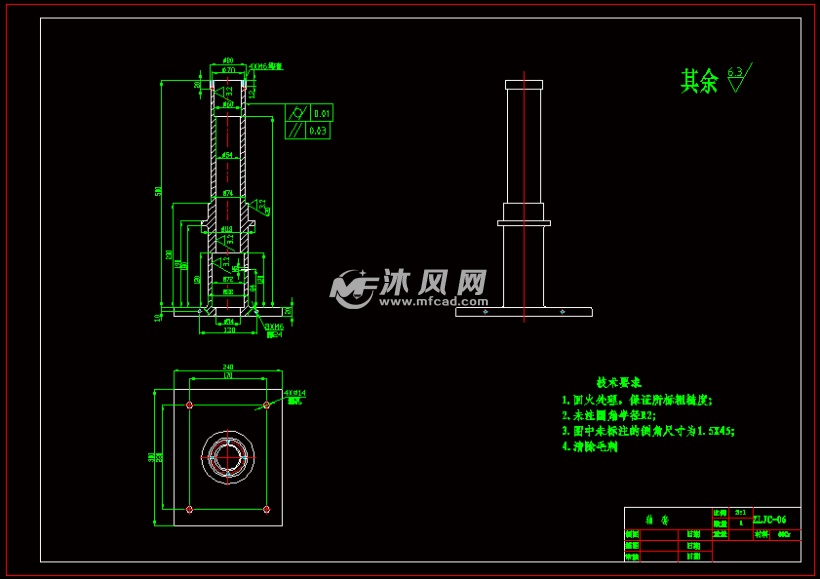The width and height of the screenshot is (820, 579).
Task: Select technical requirement line 1 about 回火处理
Action: tap(637, 400)
